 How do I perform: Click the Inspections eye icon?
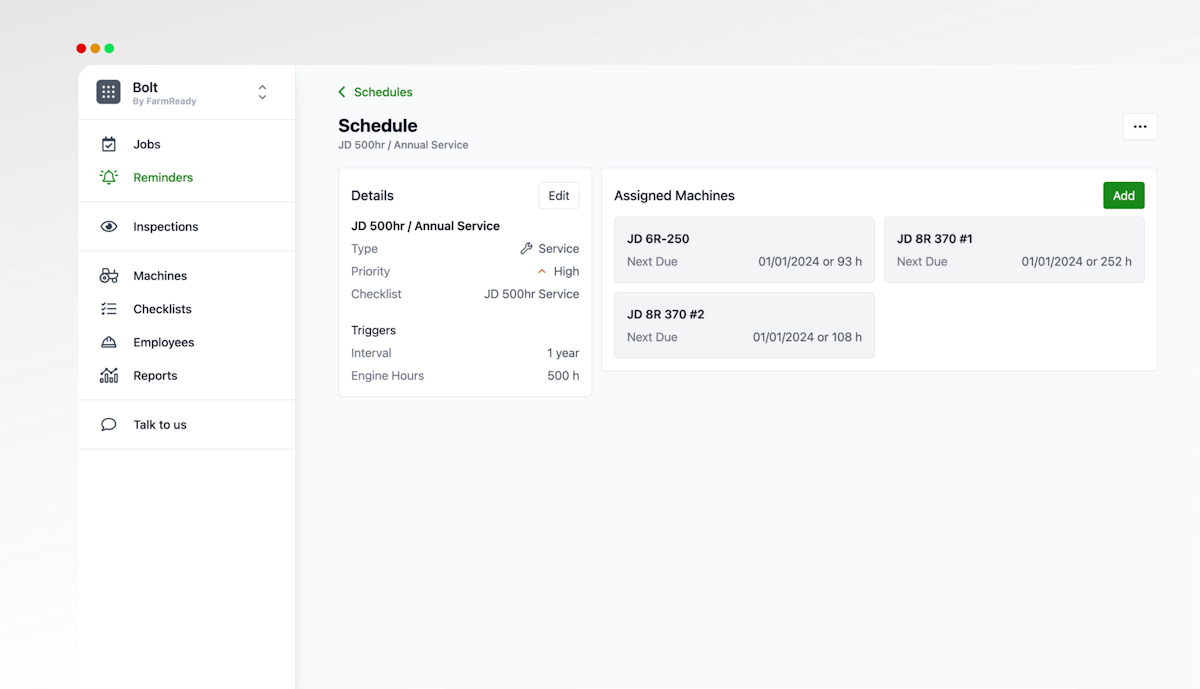click(109, 227)
